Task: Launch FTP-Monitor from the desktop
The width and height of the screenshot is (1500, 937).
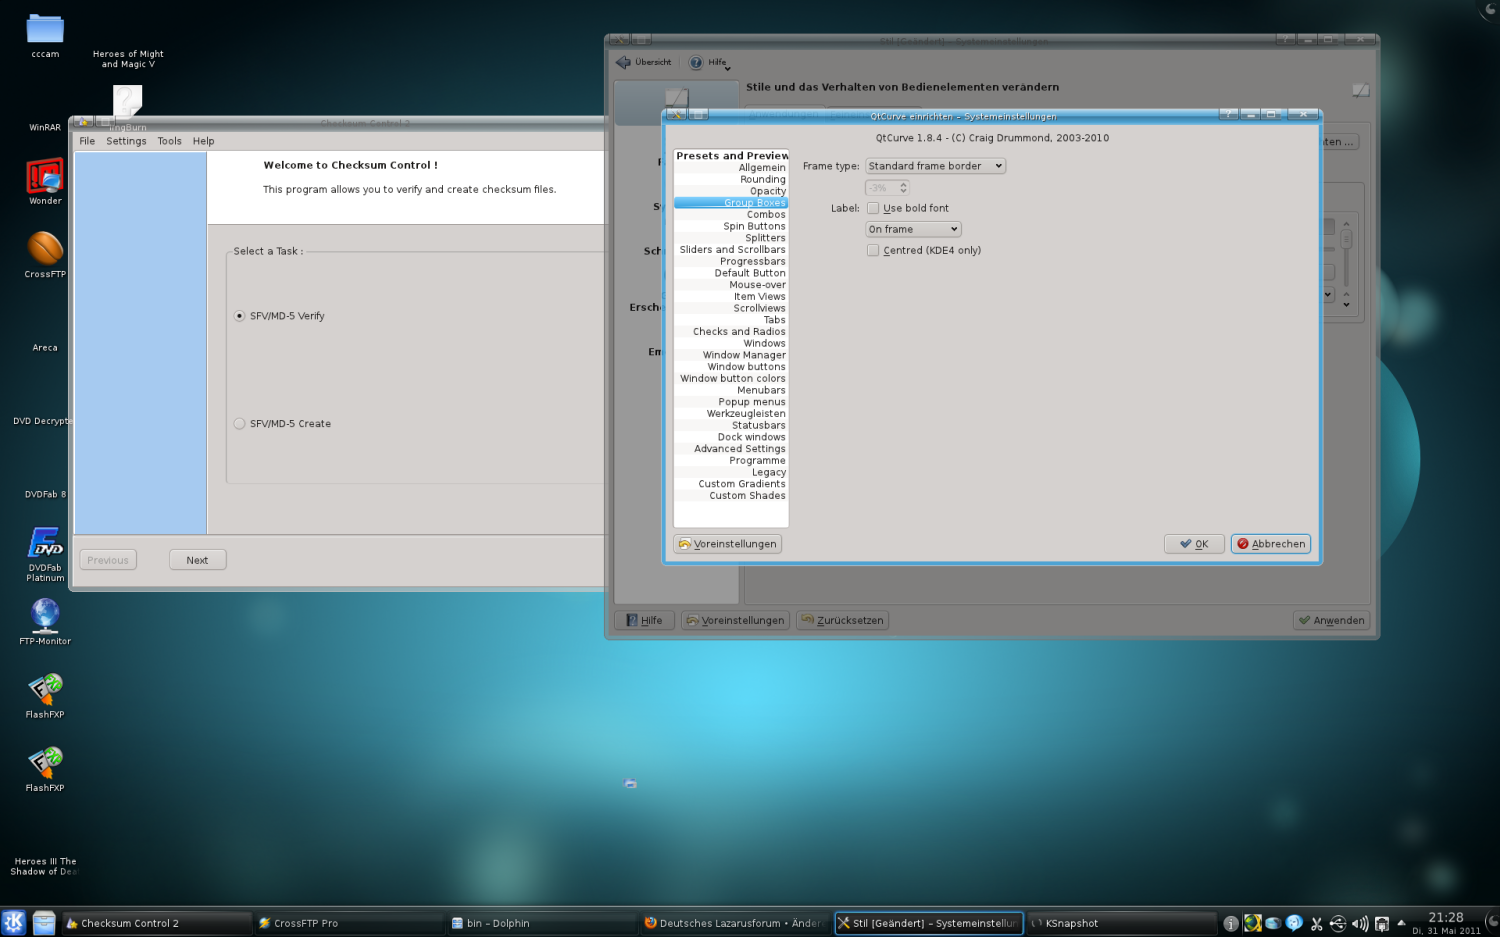Action: tap(45, 616)
